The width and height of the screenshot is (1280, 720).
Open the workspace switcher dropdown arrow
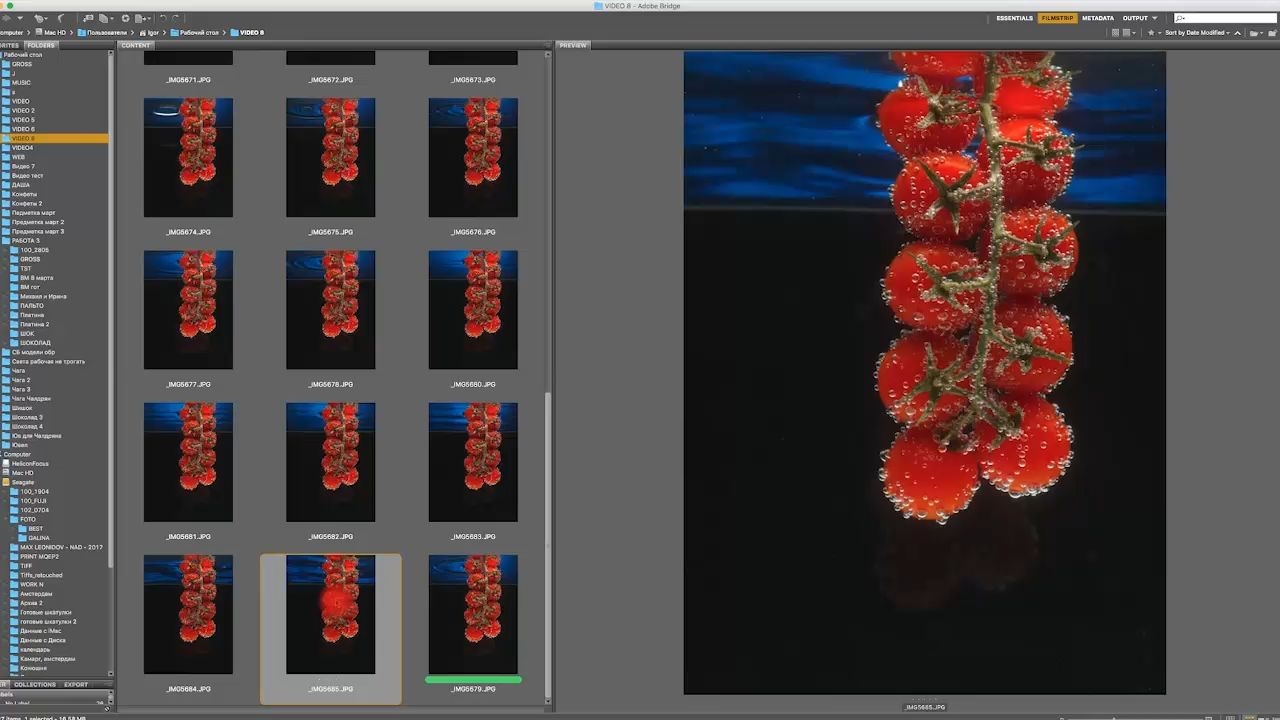1155,18
